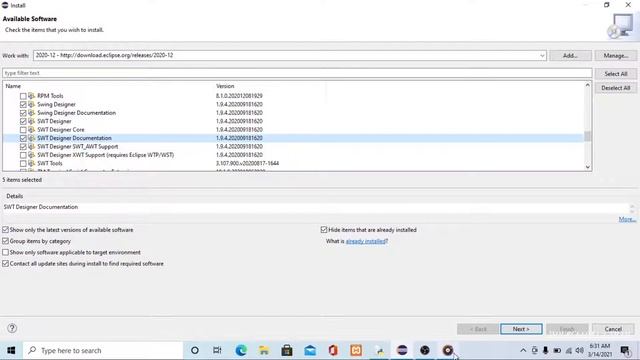Click the Select All button
The height and width of the screenshot is (360, 640).
click(x=616, y=74)
